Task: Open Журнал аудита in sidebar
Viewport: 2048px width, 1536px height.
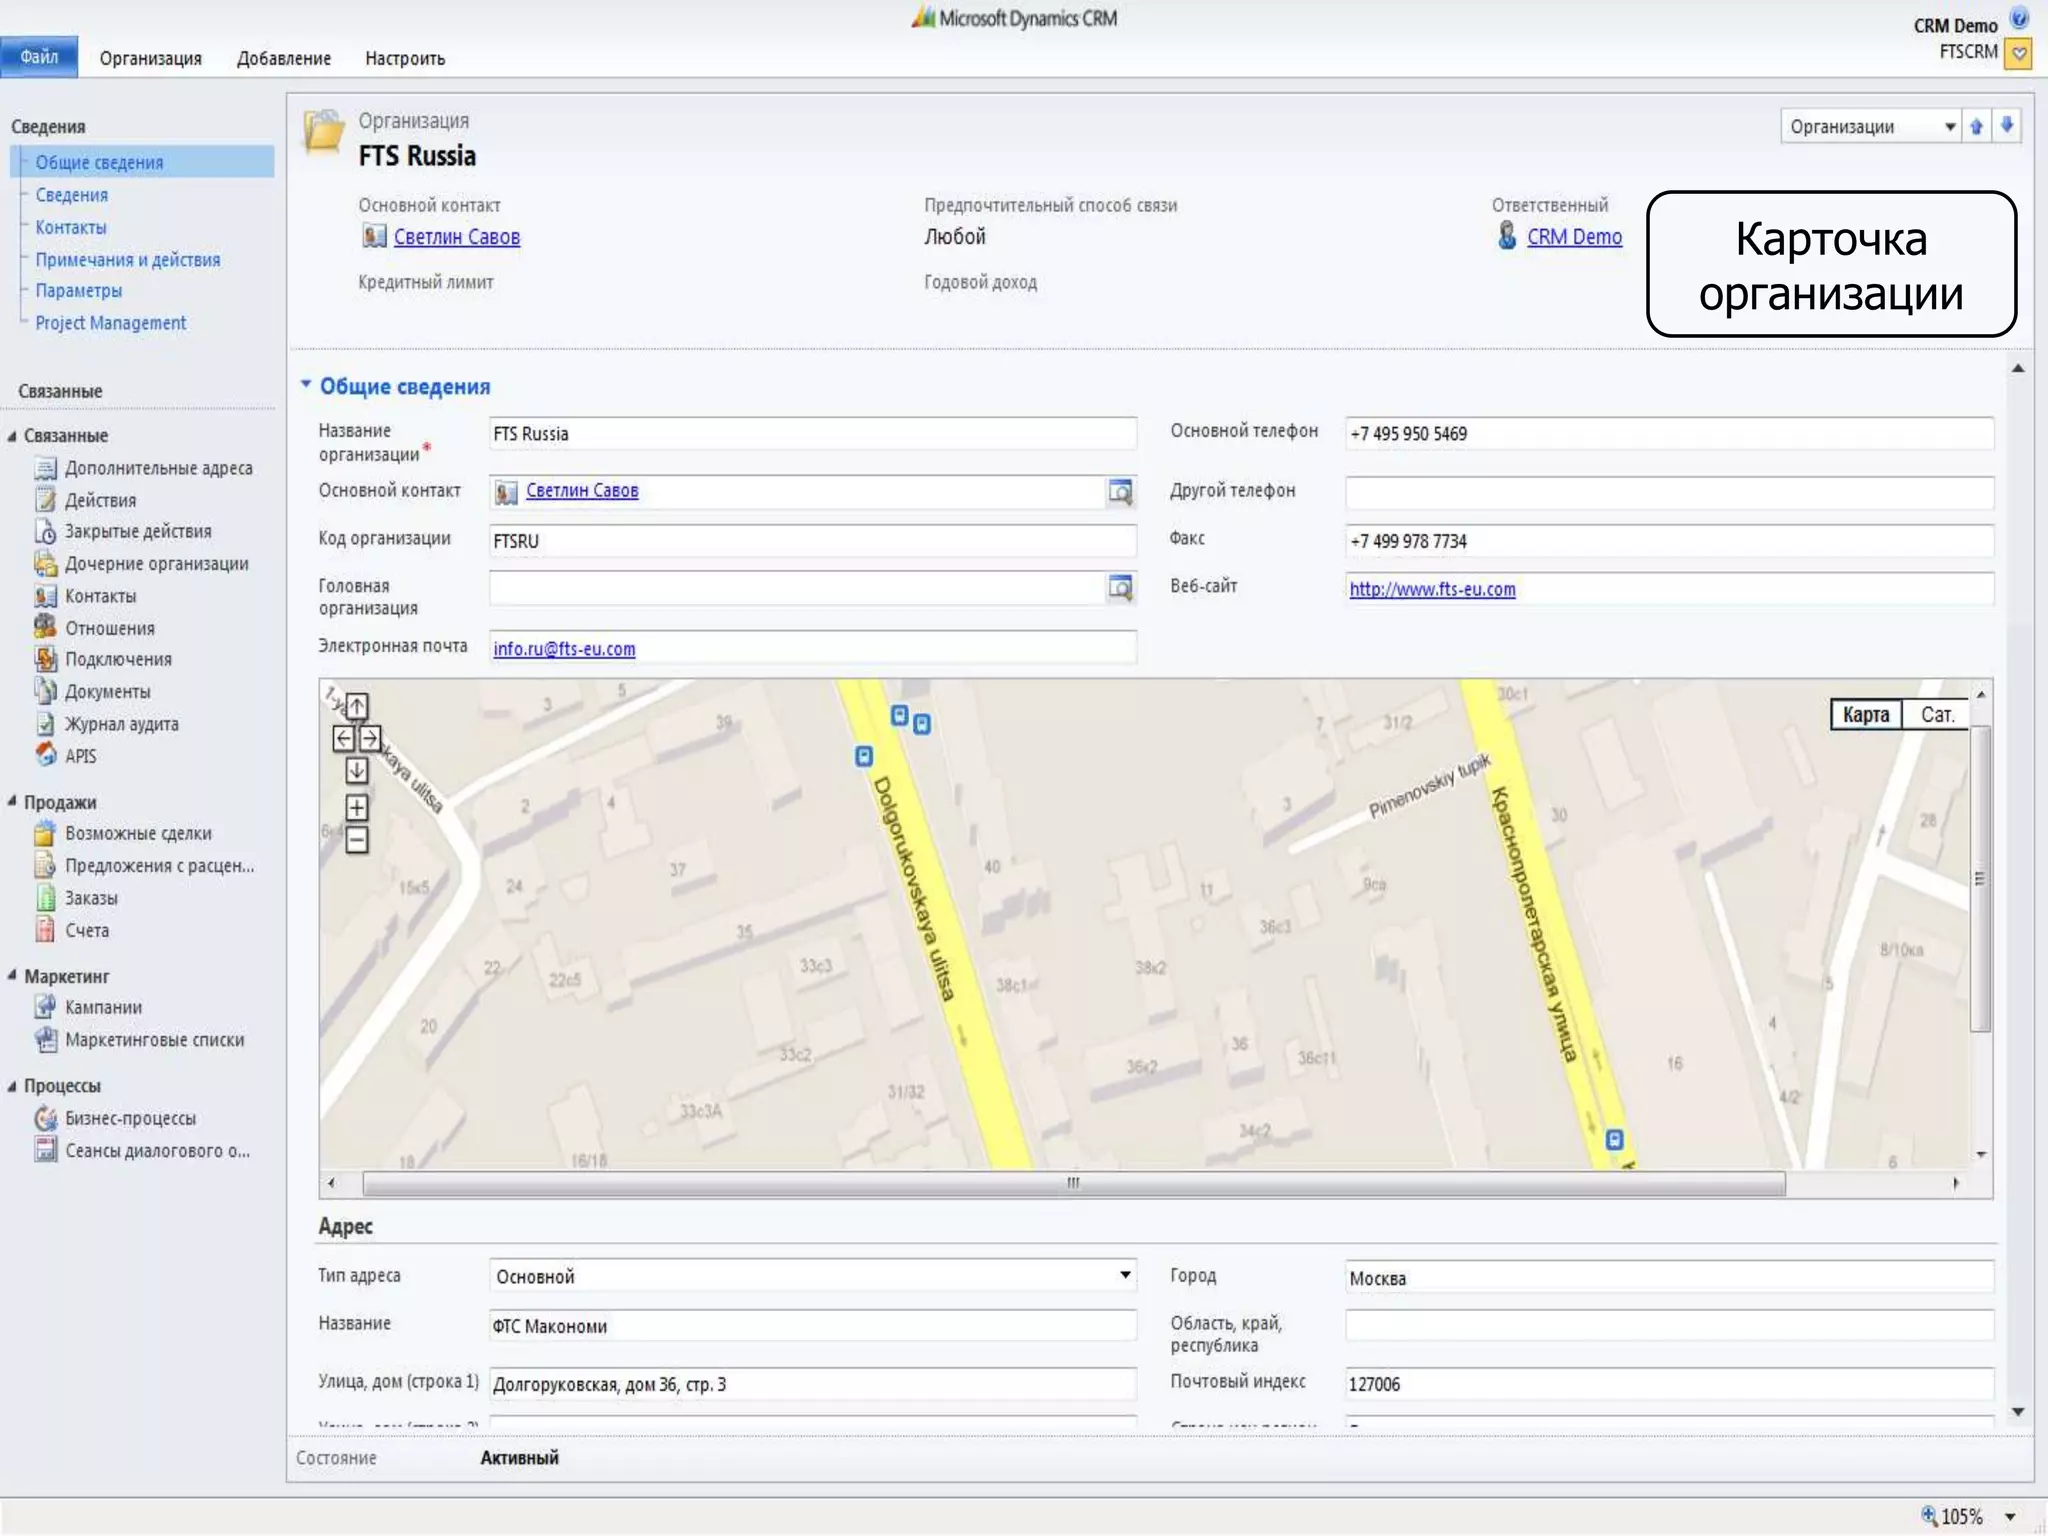Action: [x=121, y=724]
